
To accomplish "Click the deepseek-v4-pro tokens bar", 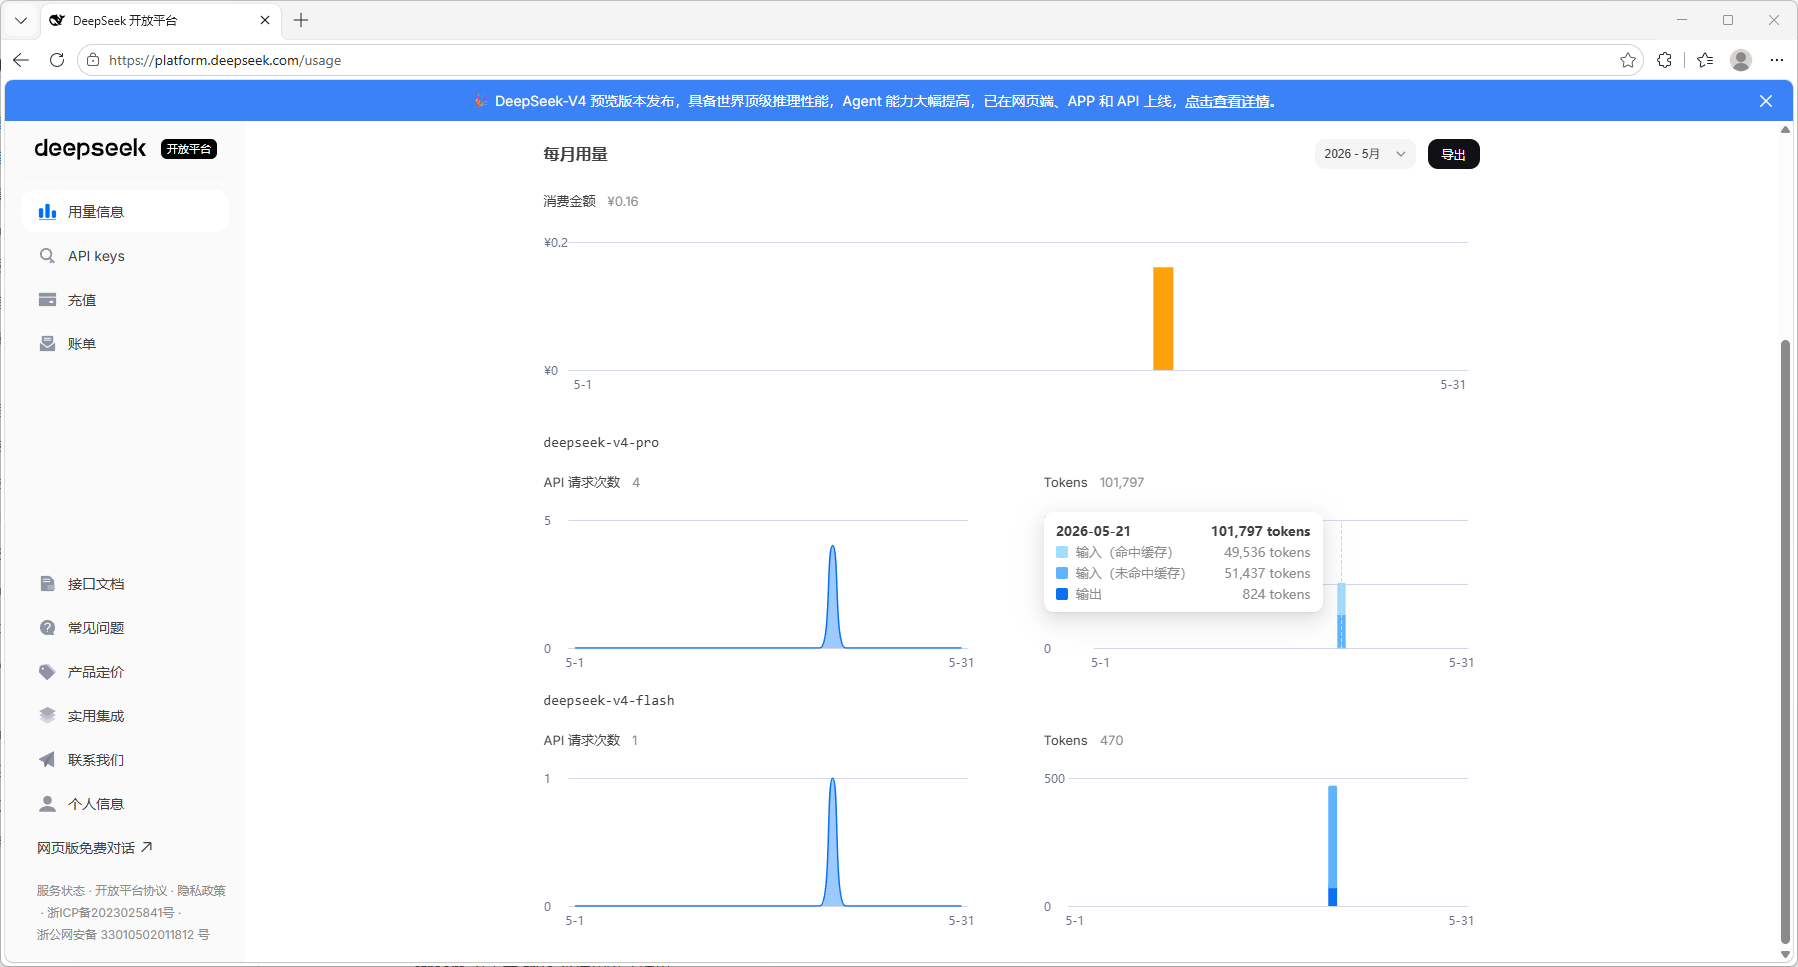I will tap(1341, 616).
